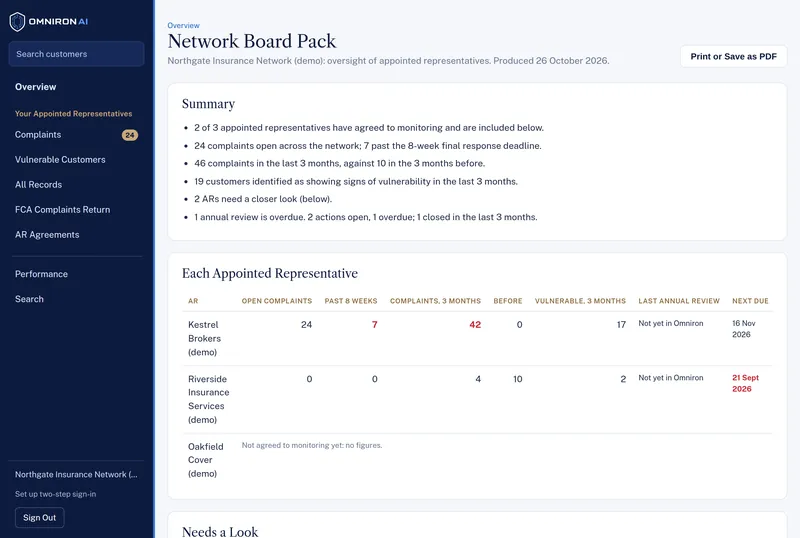Click '1 annual review is overdue' bullet
Image resolution: width=800 pixels, height=538 pixels.
pyautogui.click(x=365, y=217)
